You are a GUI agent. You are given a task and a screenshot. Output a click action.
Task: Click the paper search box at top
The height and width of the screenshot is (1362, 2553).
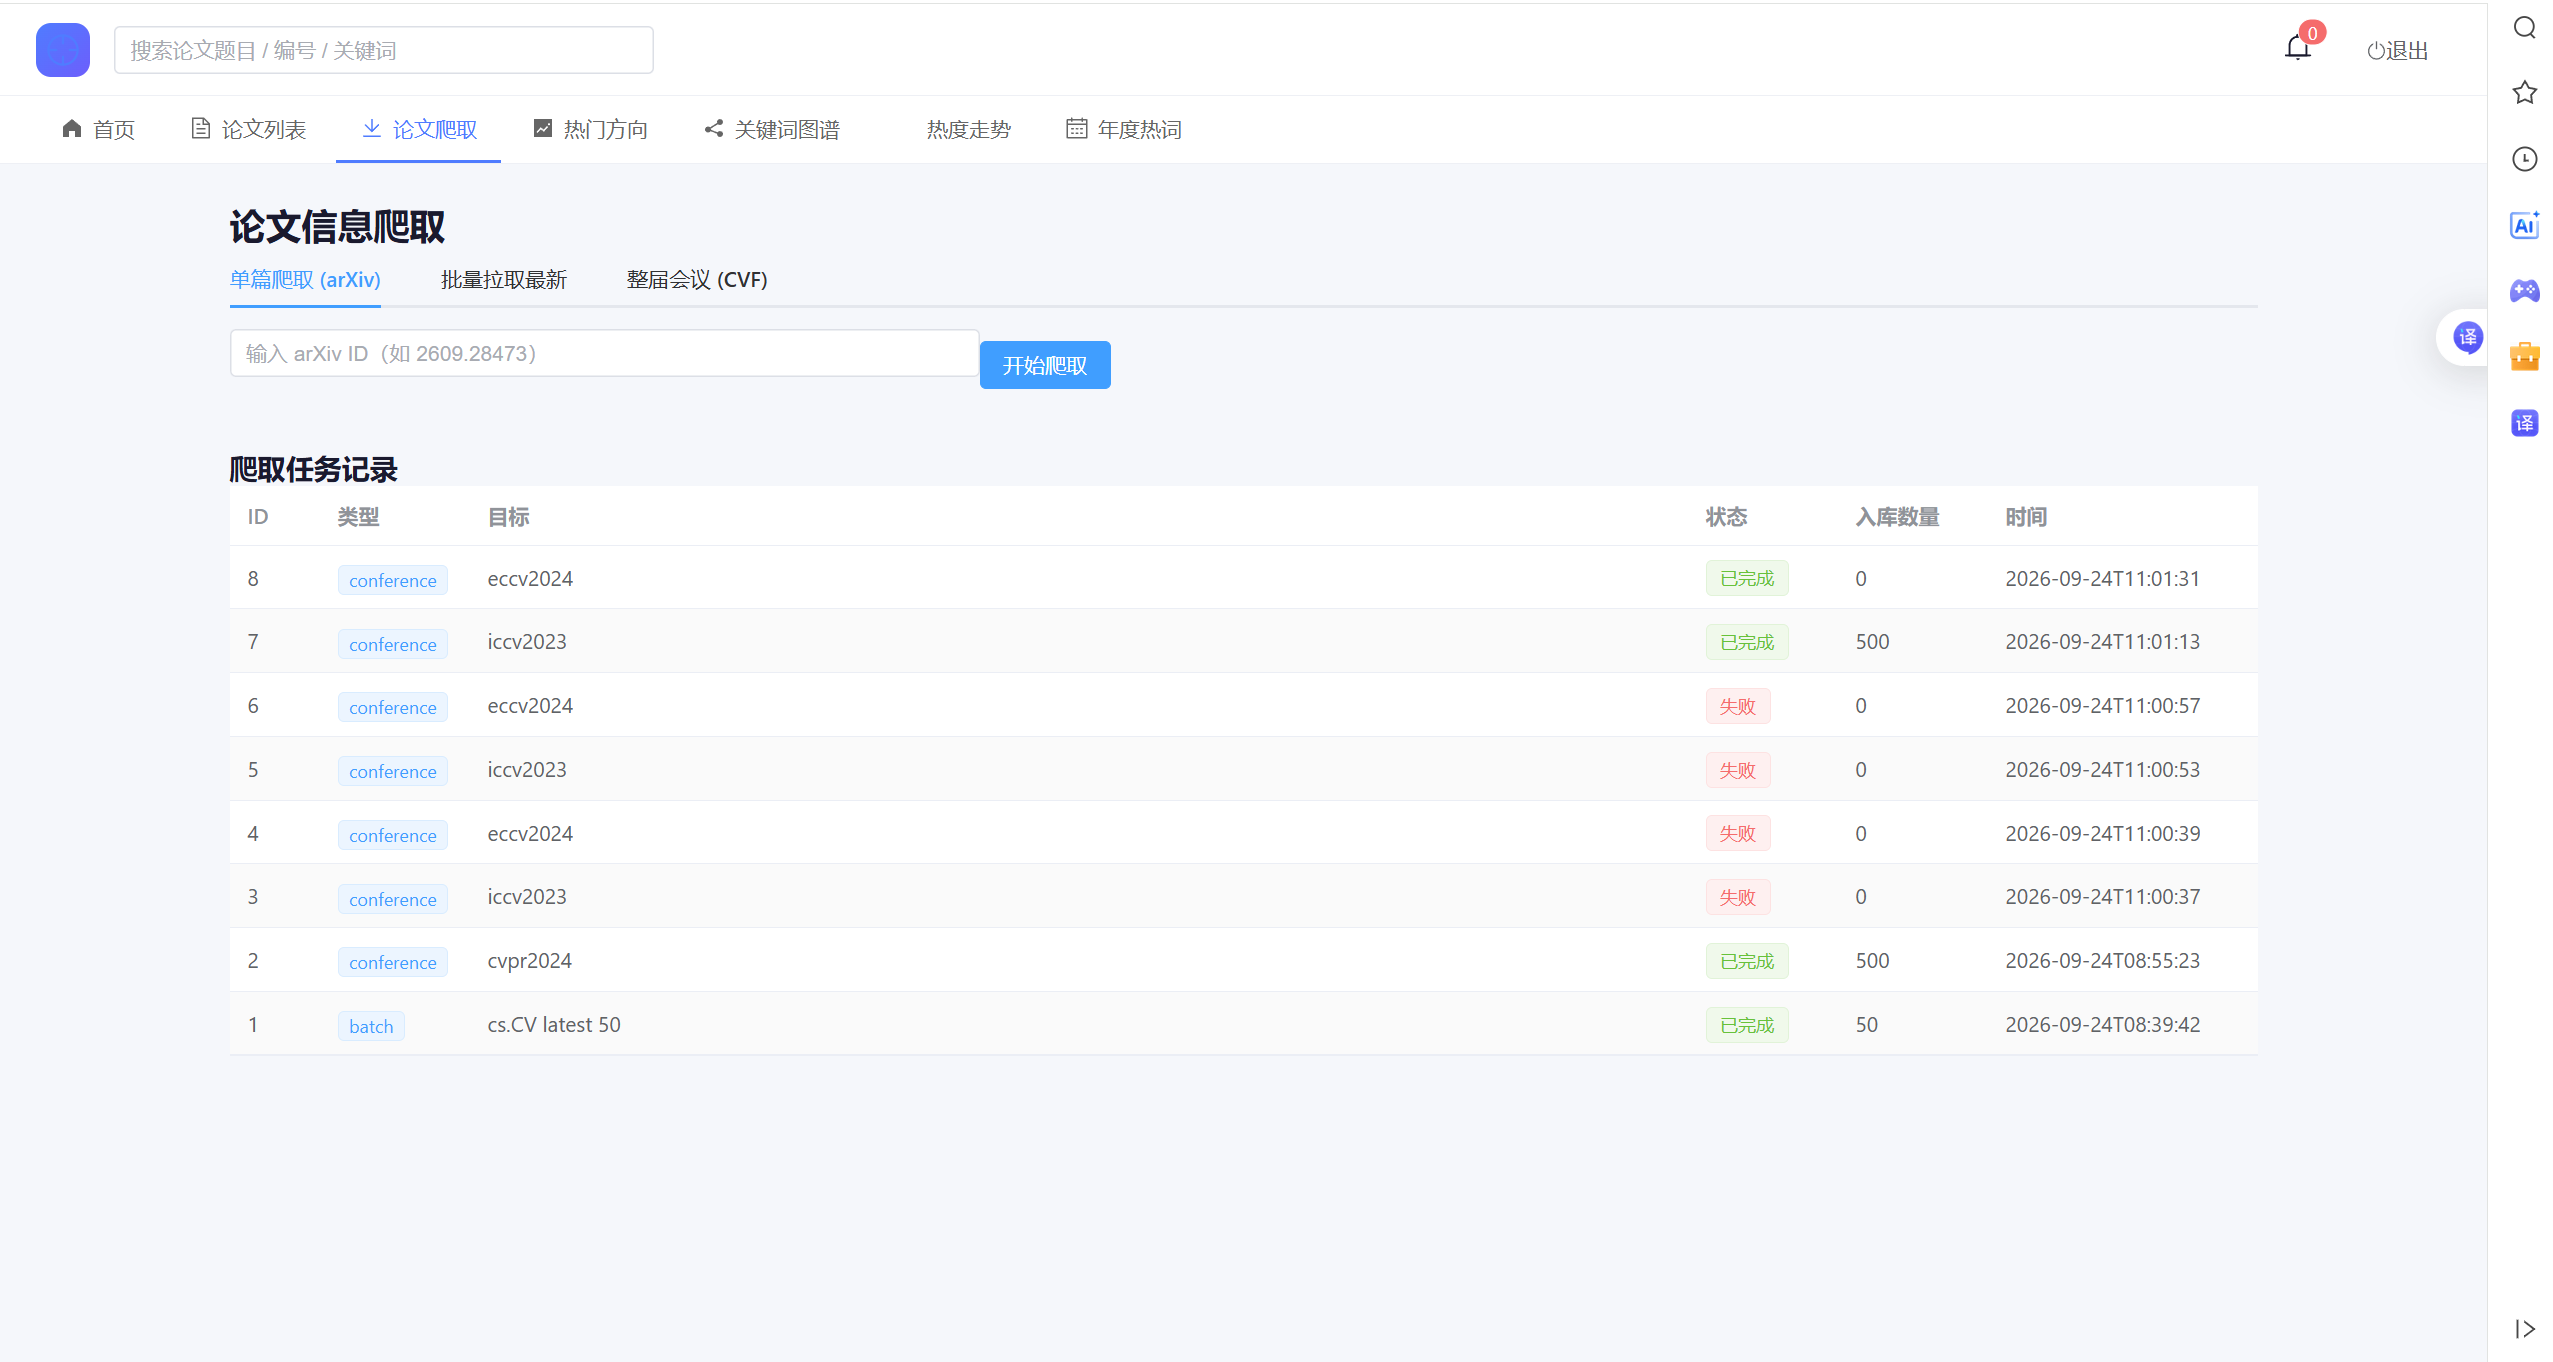point(384,50)
